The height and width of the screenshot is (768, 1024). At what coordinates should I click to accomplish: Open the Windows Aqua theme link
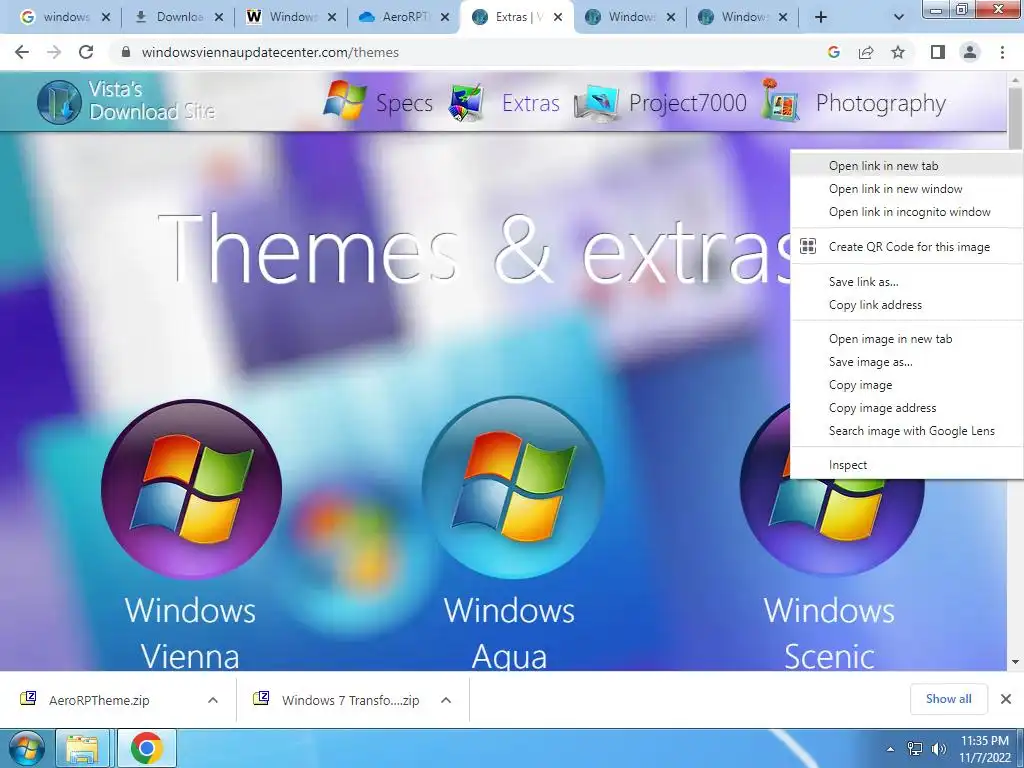(x=509, y=633)
